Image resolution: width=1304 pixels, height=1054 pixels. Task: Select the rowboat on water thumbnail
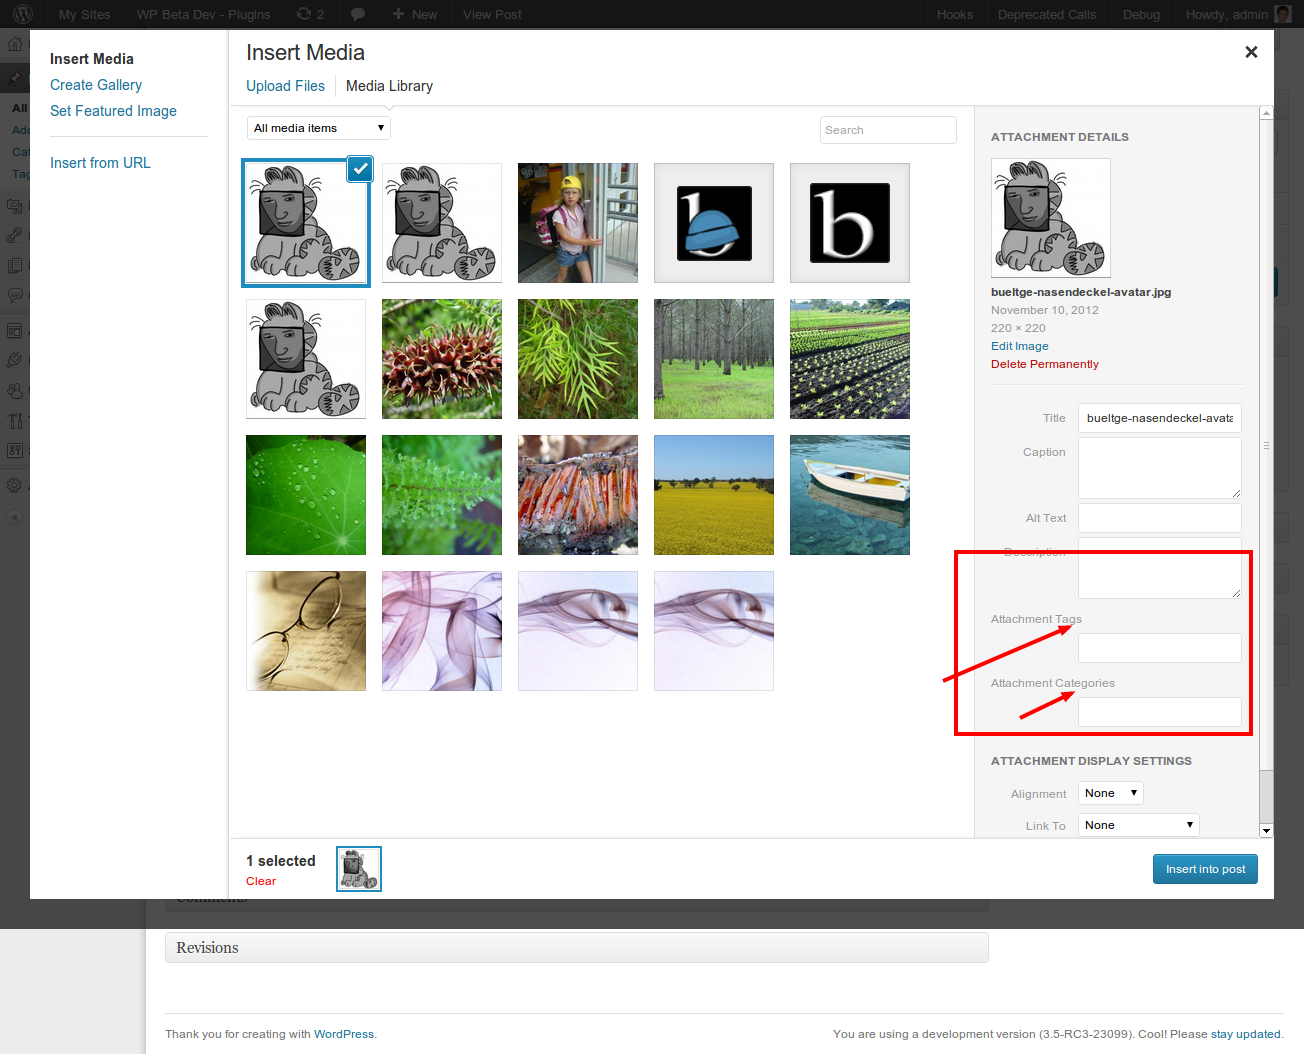click(850, 495)
